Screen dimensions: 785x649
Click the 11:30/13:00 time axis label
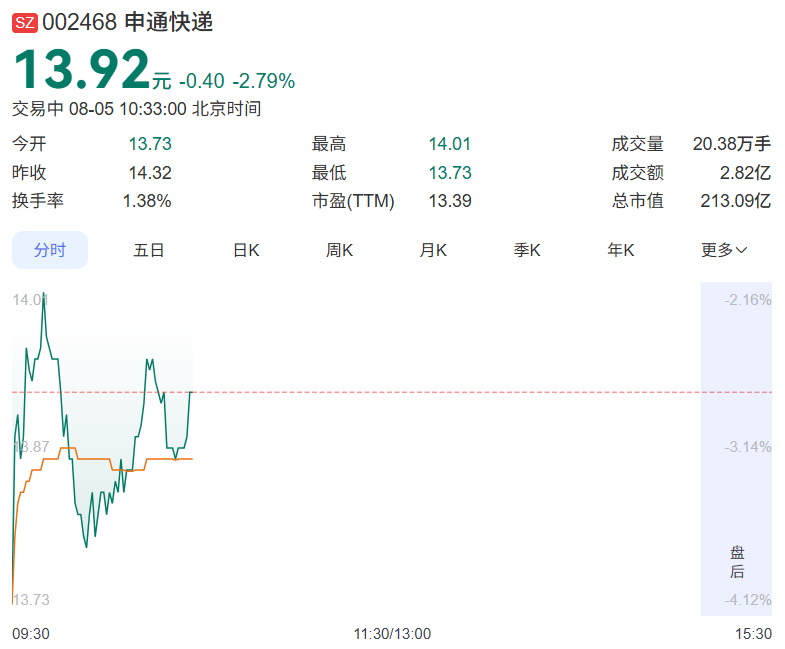(x=392, y=634)
